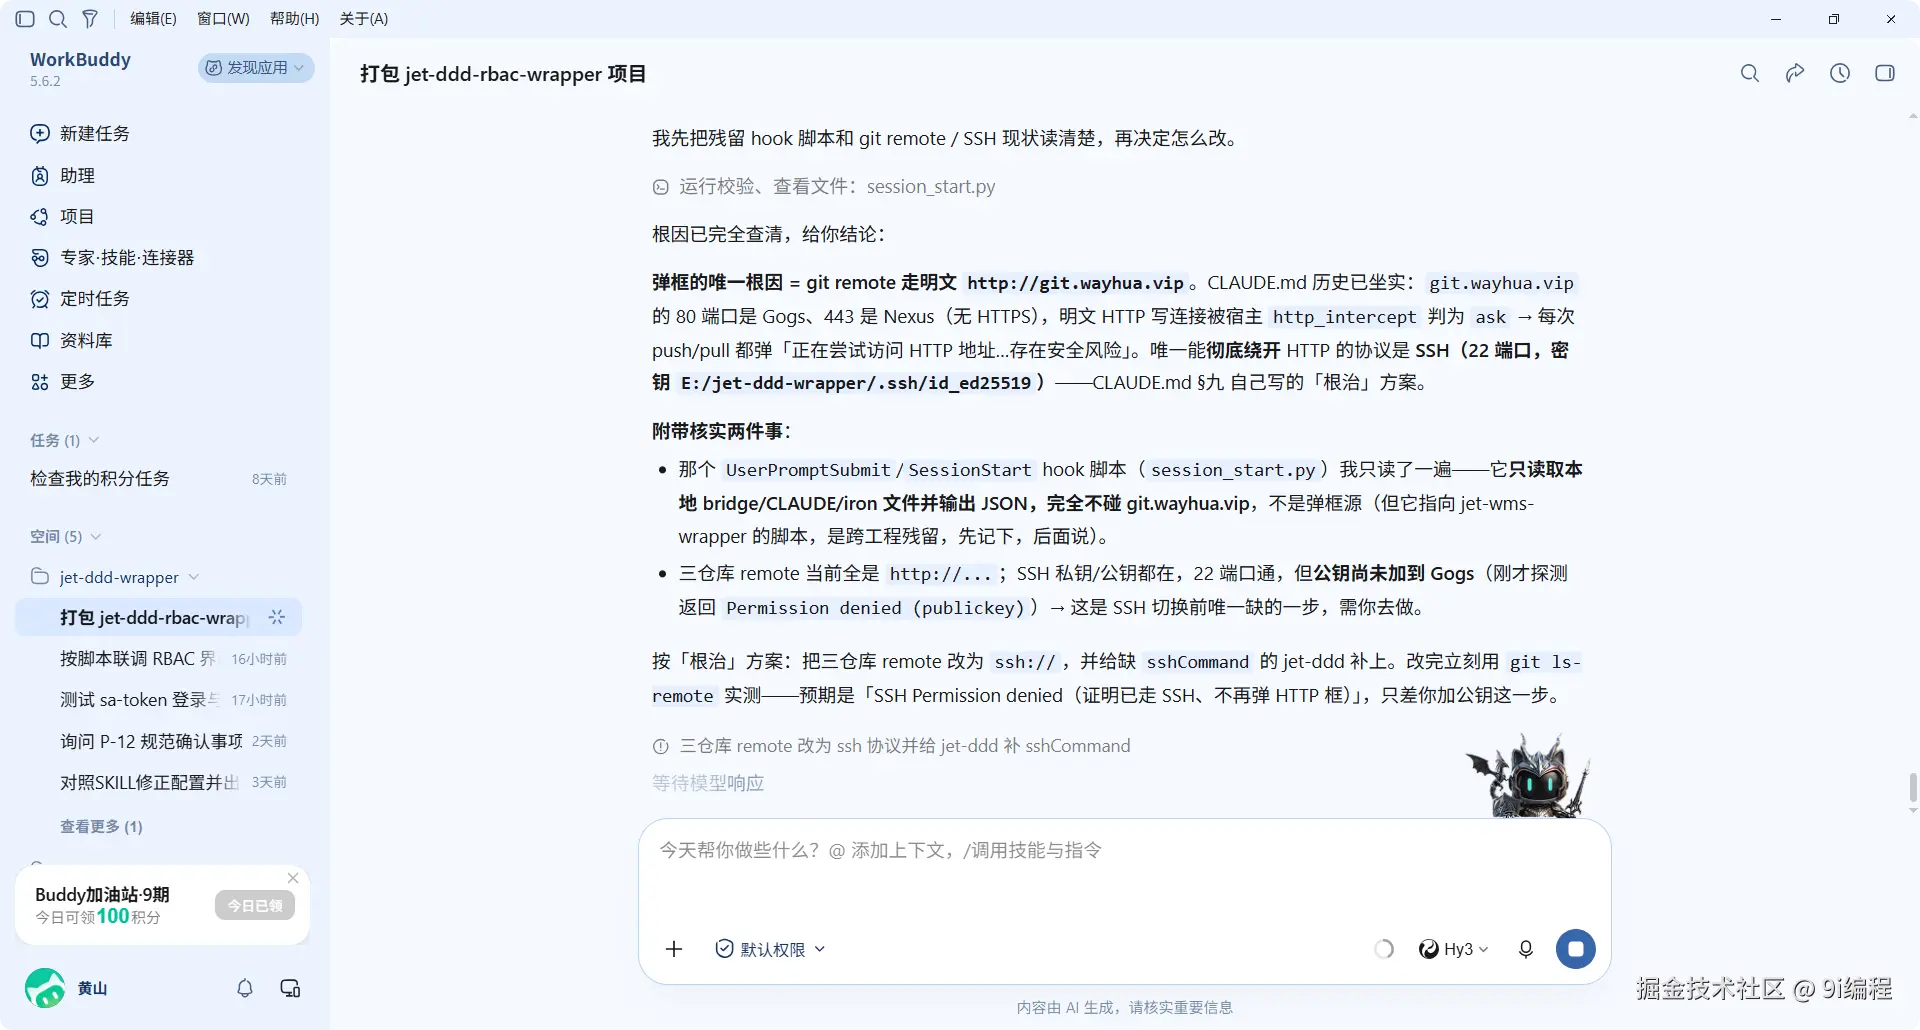Expand 三仓库 remote 改为 ssh step

click(x=891, y=745)
